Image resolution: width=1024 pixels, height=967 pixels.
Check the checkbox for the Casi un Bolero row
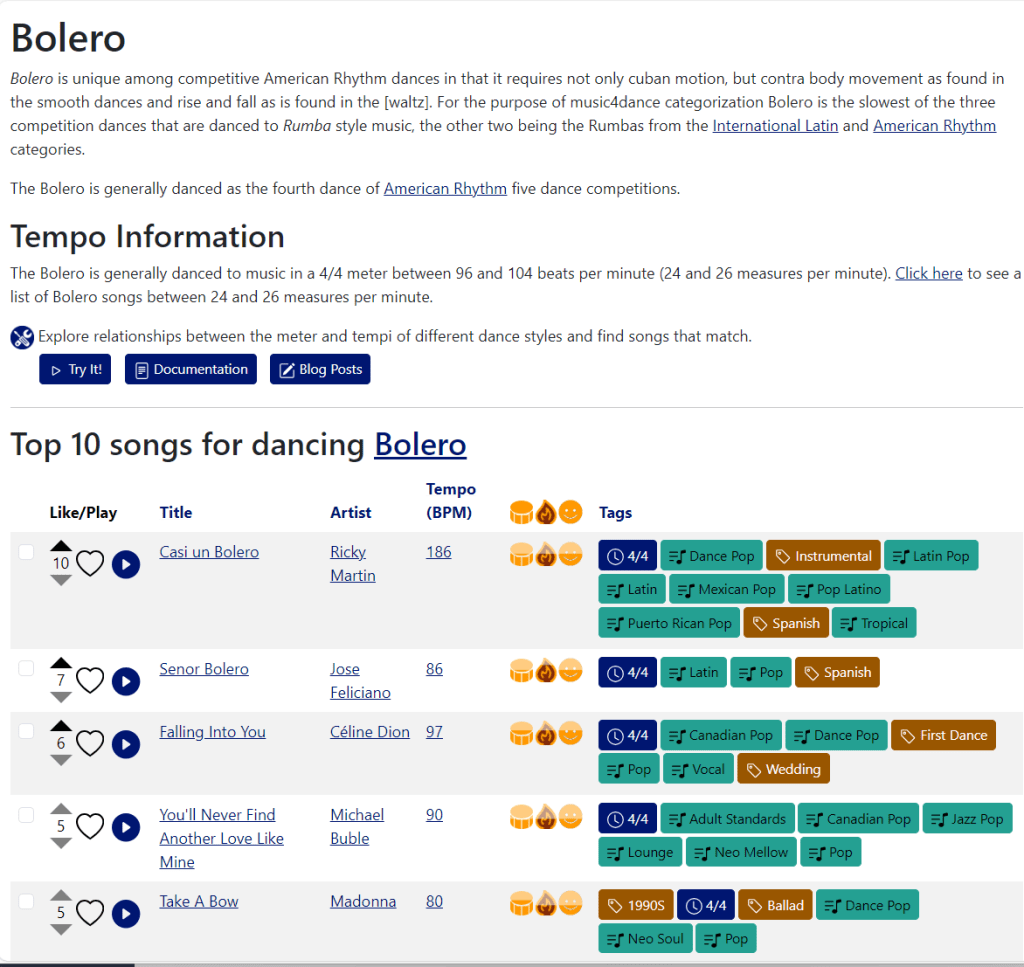(x=26, y=551)
